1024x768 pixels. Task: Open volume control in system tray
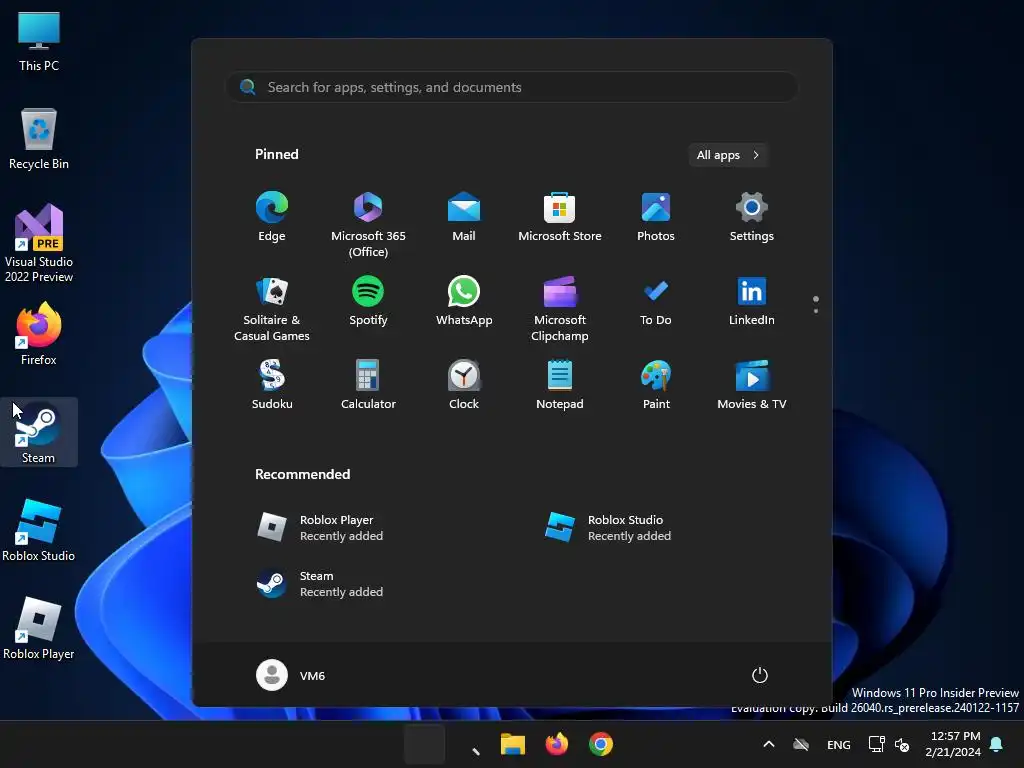pyautogui.click(x=902, y=744)
